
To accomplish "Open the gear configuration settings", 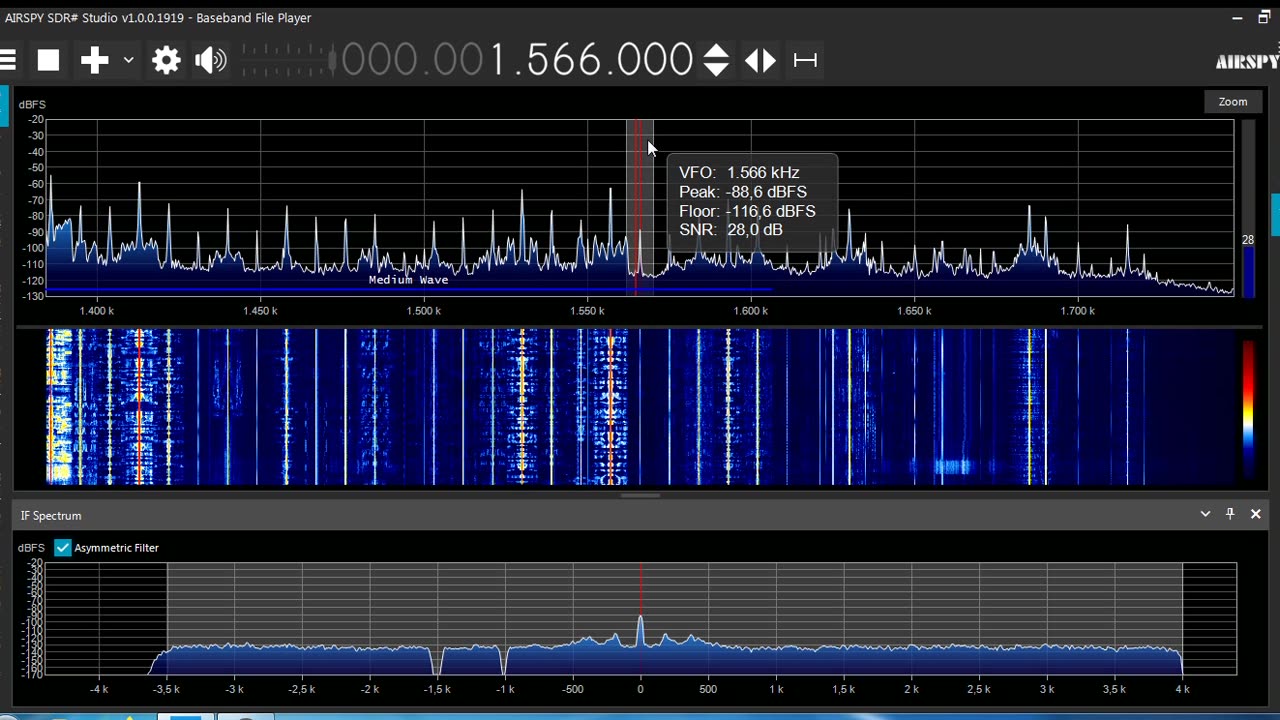I will pos(166,60).
